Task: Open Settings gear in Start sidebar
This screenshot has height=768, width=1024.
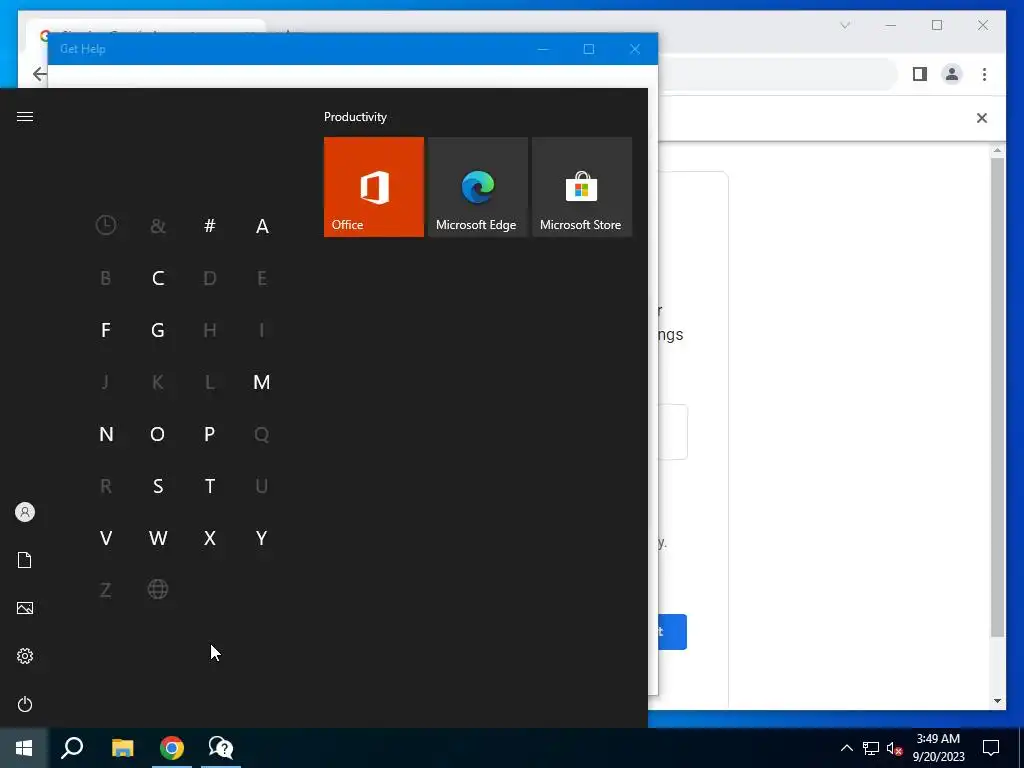Action: (x=25, y=656)
